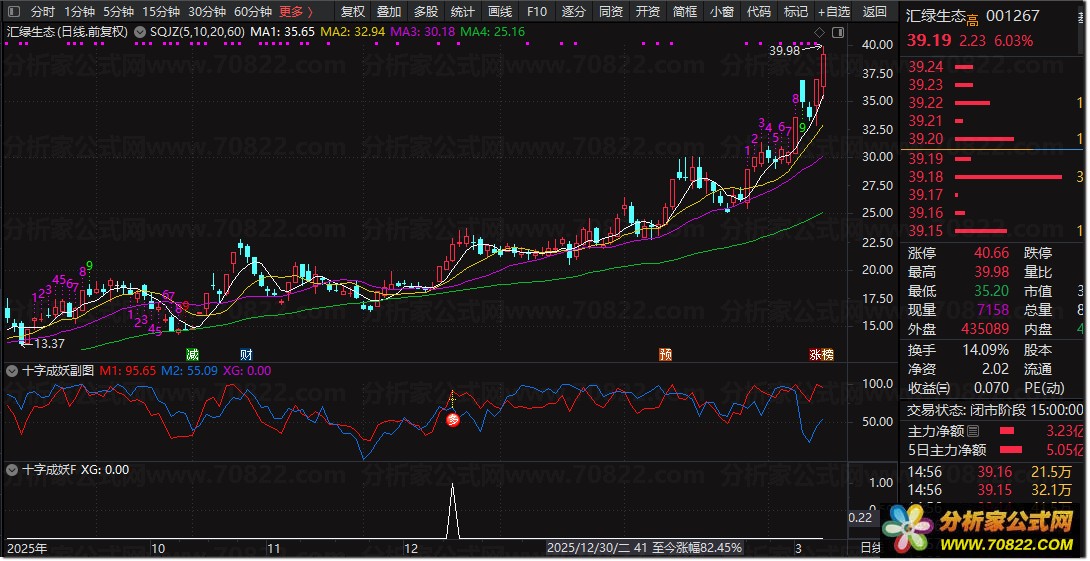Click the green 减 event marker
Image resolution: width=1090 pixels, height=561 pixels.
192,355
